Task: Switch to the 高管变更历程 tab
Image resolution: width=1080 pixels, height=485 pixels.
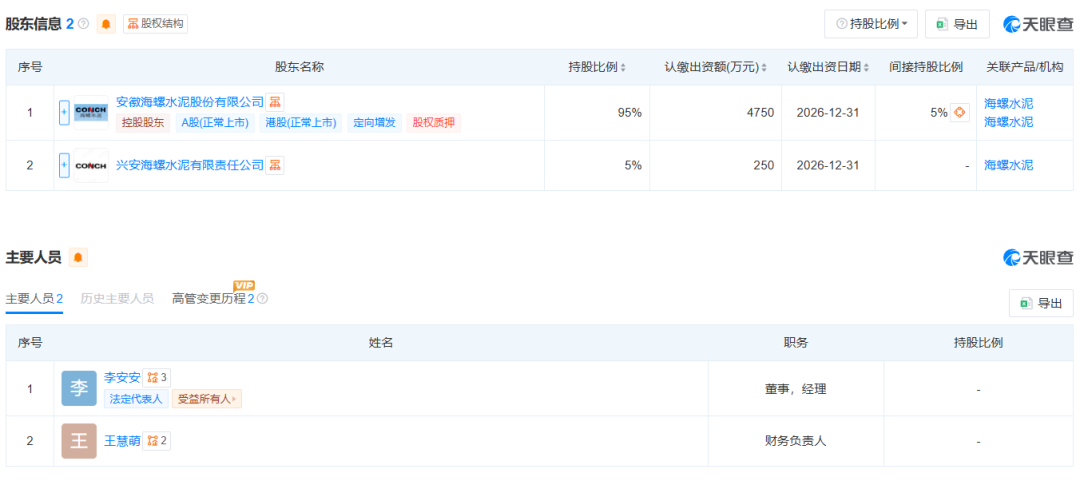Action: 214,298
